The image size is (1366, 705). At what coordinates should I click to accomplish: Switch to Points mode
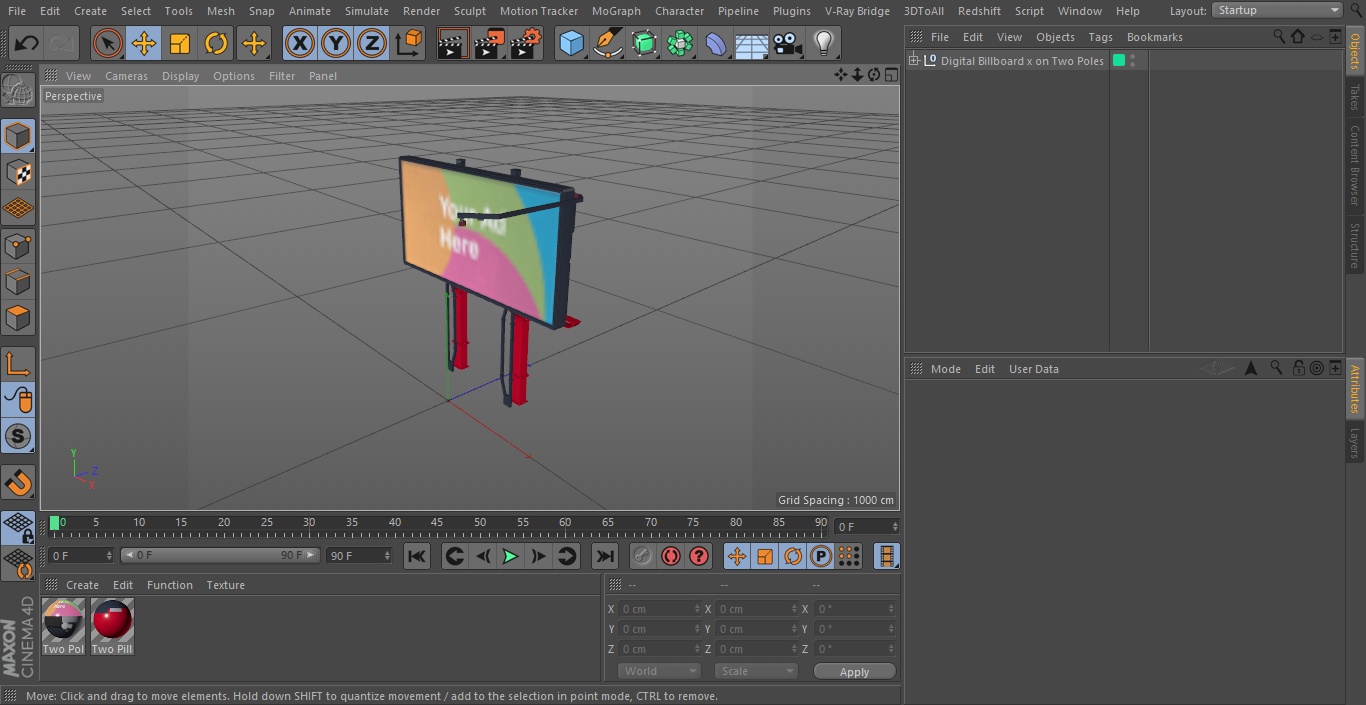tap(18, 245)
